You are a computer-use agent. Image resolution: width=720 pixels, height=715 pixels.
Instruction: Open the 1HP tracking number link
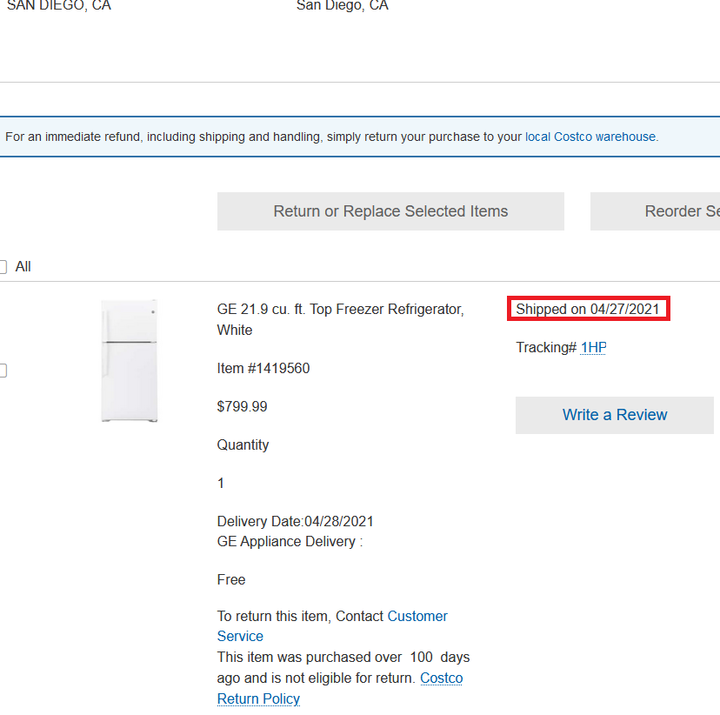click(593, 348)
